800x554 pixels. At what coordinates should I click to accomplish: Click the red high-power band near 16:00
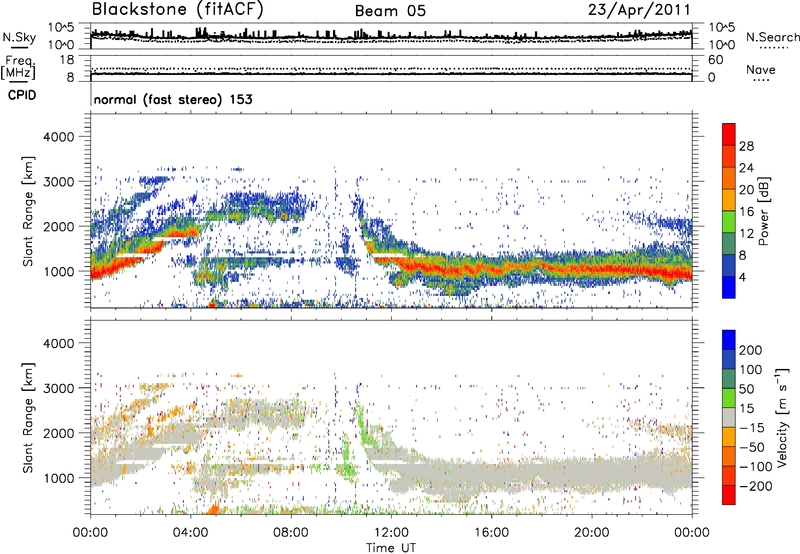pyautogui.click(x=491, y=269)
